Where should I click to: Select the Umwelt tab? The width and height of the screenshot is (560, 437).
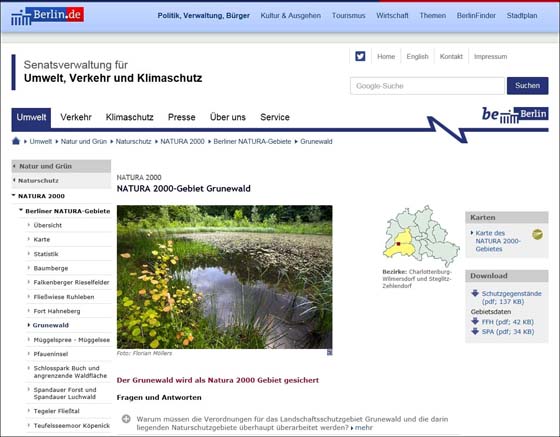31,117
